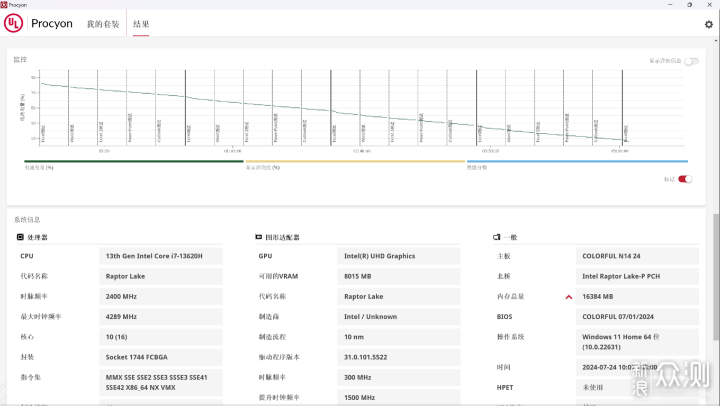Click the '16384 MB' memory value
This screenshot has height=406, width=720.
[637, 297]
